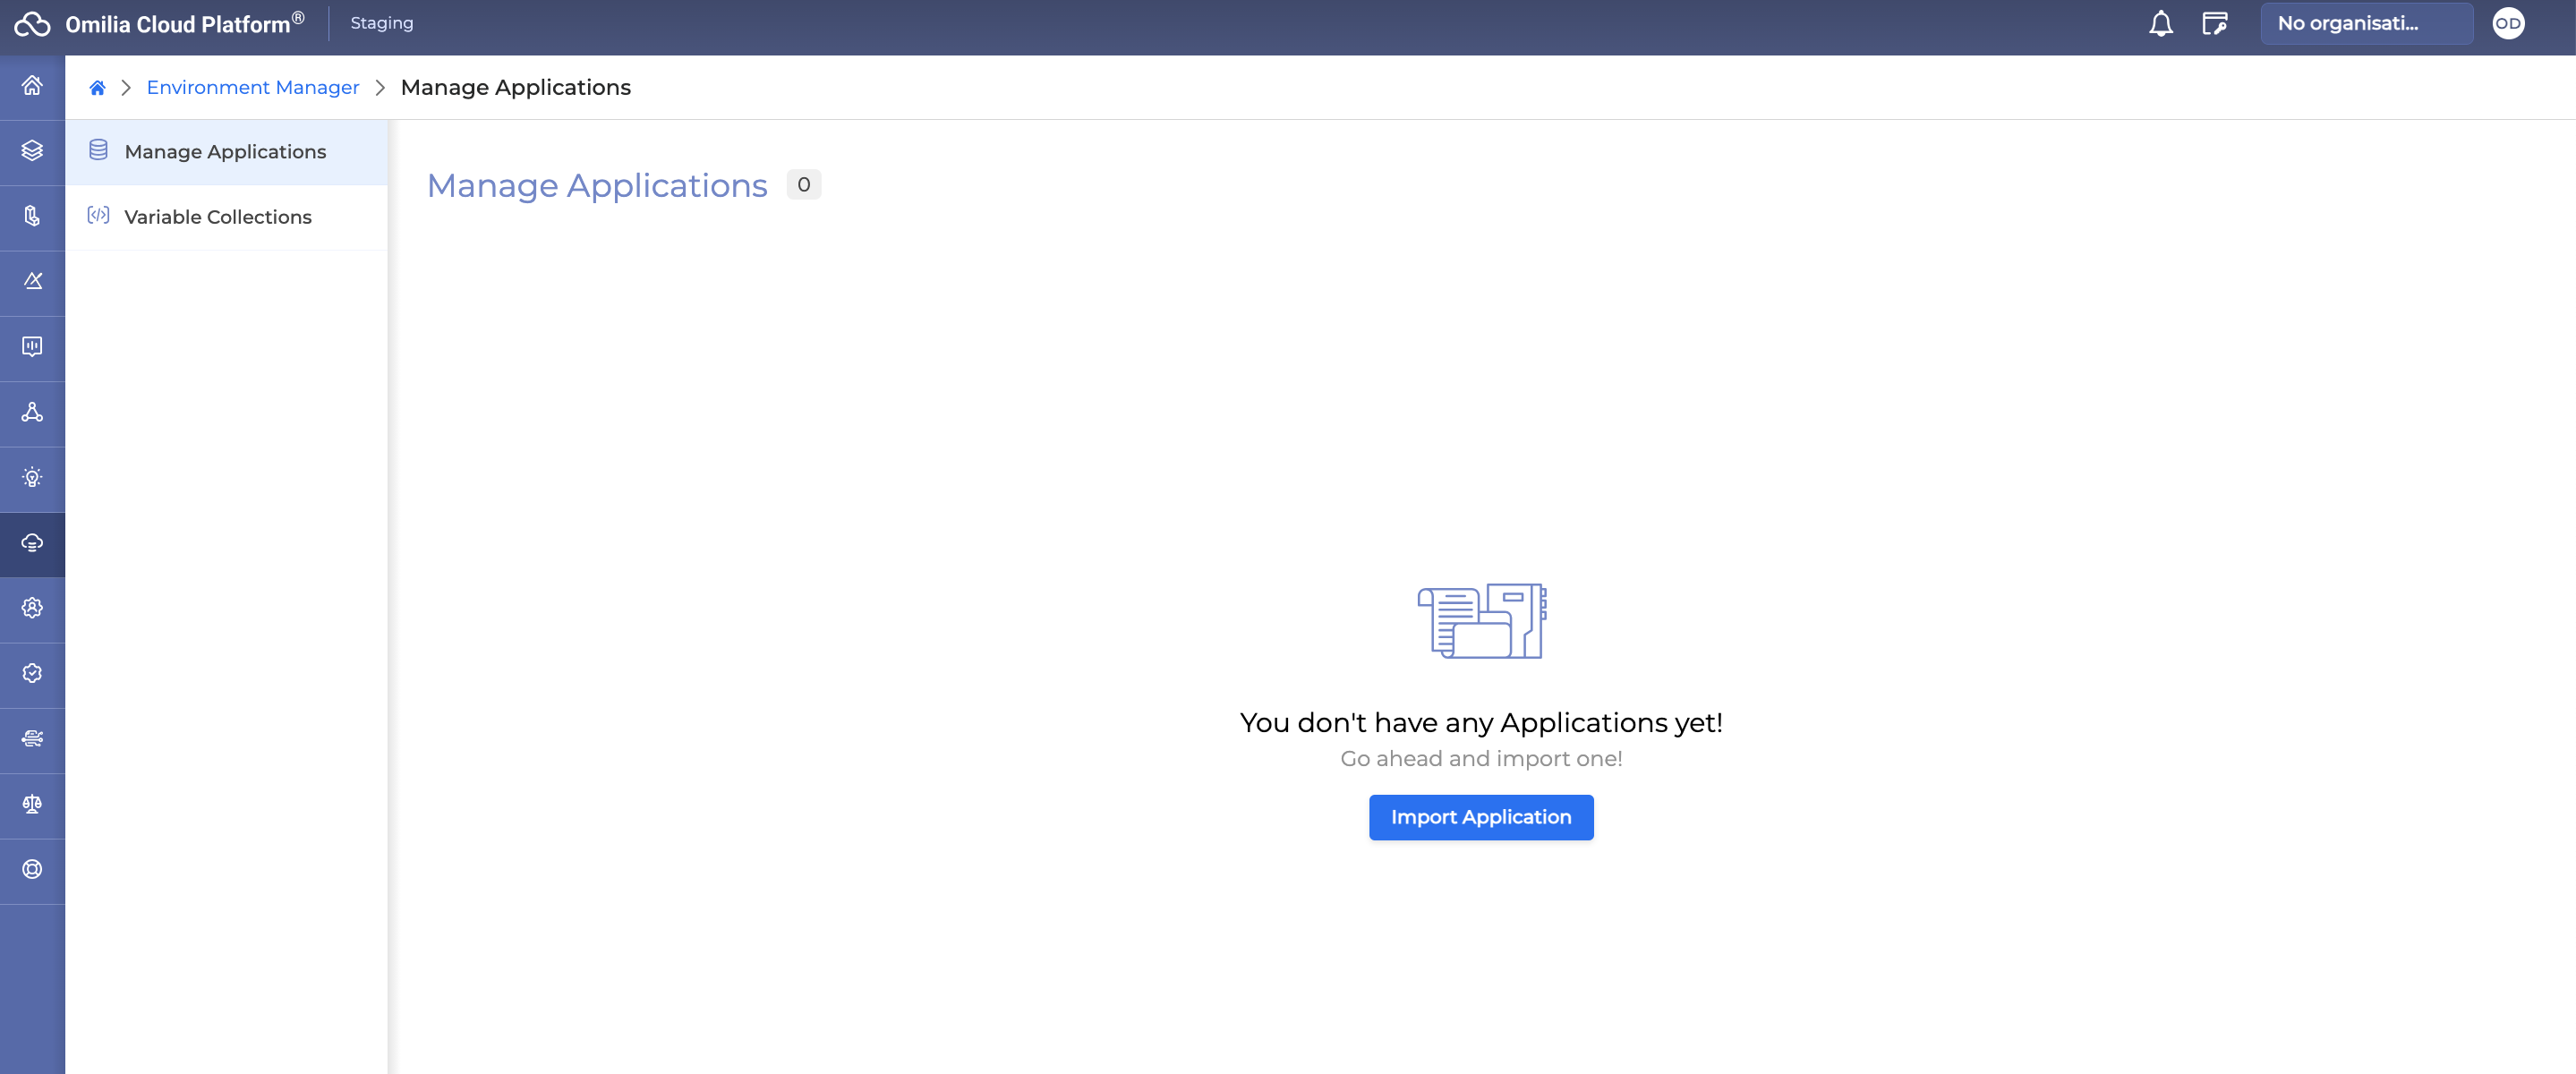Open the connected-nodes orchestrator icon
This screenshot has width=2576, height=1074.
point(31,413)
